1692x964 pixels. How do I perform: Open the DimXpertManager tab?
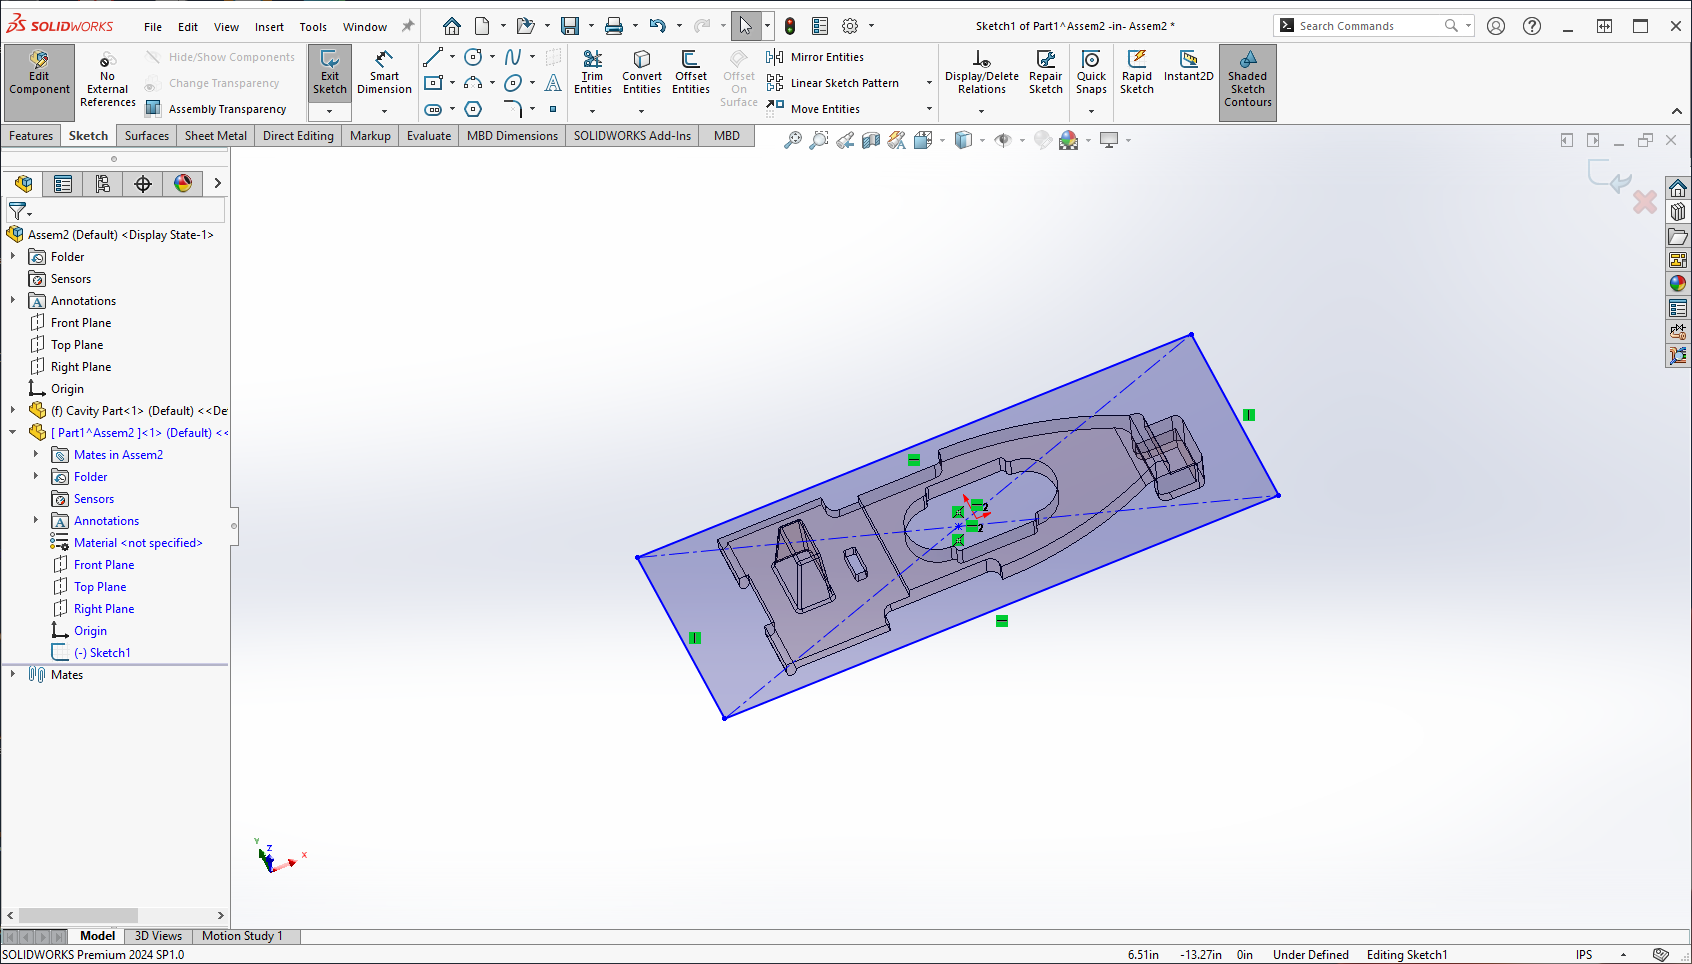coord(143,184)
